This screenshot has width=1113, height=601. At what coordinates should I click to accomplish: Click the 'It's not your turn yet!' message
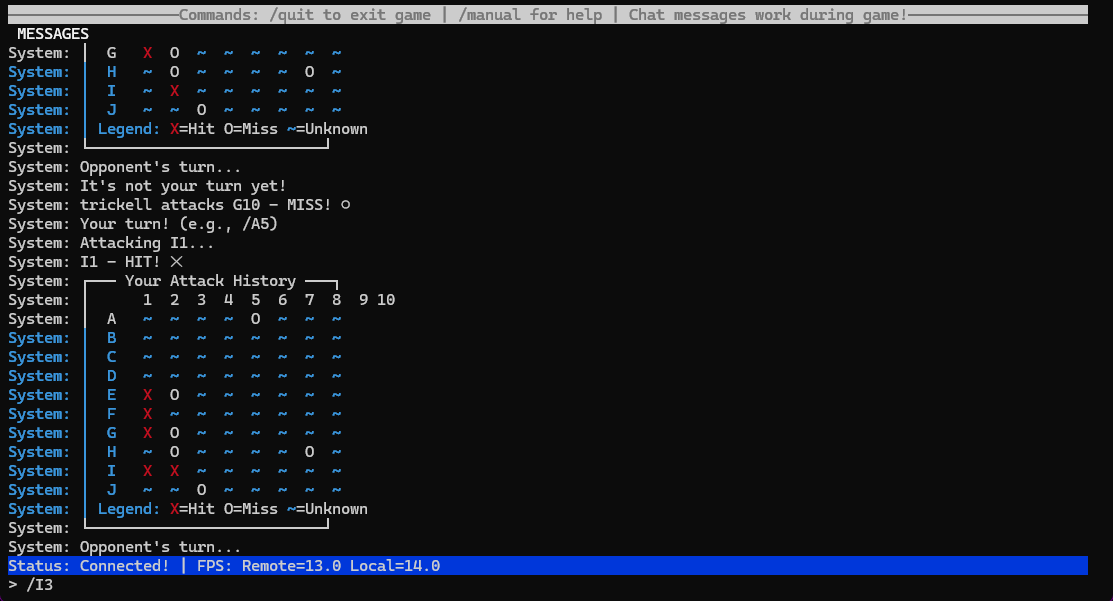pos(183,186)
